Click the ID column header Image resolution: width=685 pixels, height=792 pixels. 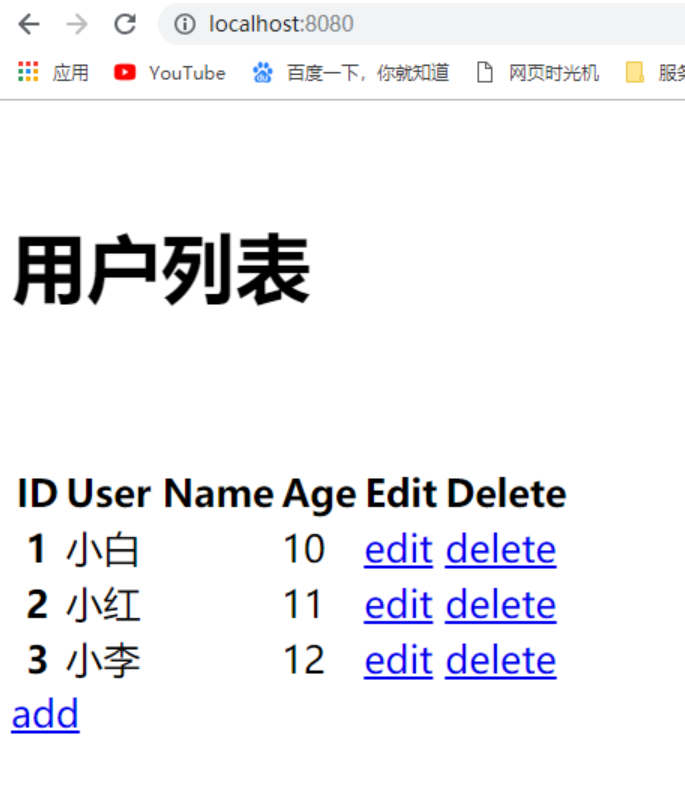(x=37, y=493)
